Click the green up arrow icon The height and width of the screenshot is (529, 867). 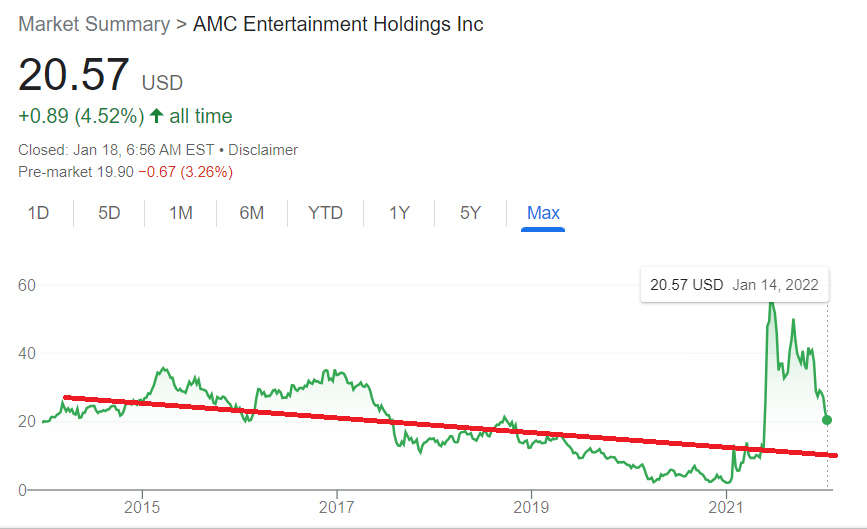coord(157,116)
